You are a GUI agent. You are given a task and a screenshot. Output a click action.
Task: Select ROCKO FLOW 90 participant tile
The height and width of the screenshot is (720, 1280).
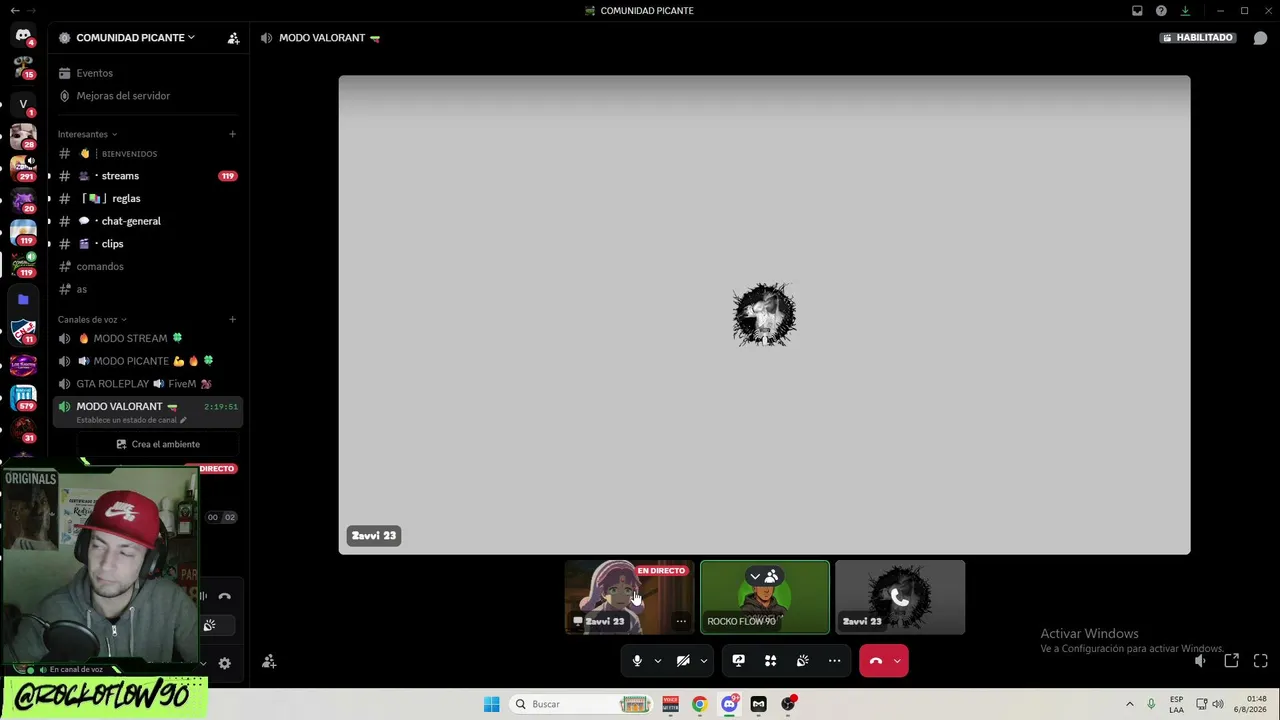click(x=765, y=597)
